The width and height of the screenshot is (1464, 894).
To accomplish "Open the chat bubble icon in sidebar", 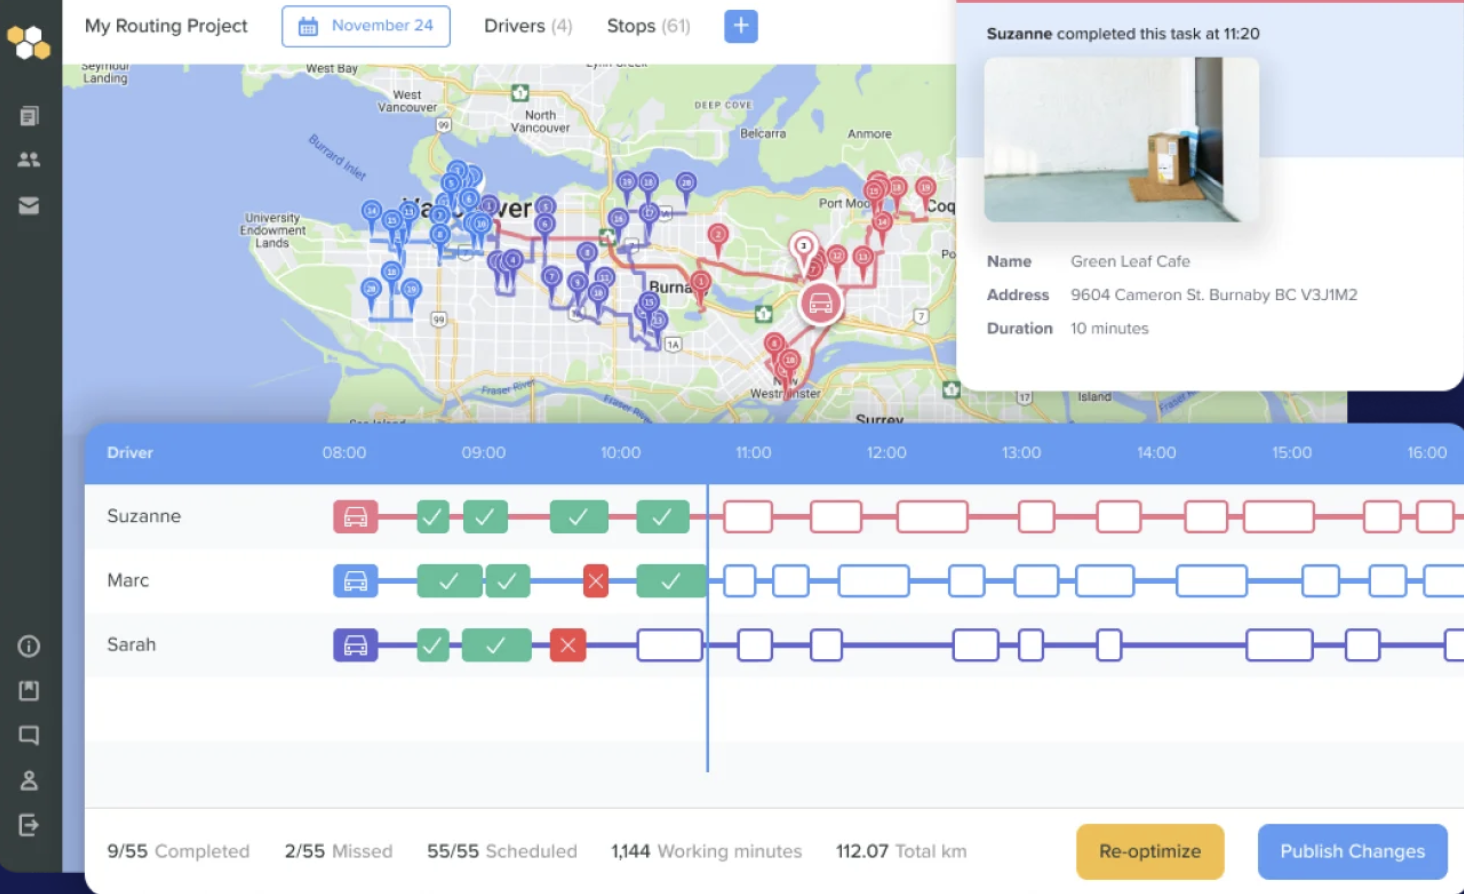I will (x=28, y=735).
